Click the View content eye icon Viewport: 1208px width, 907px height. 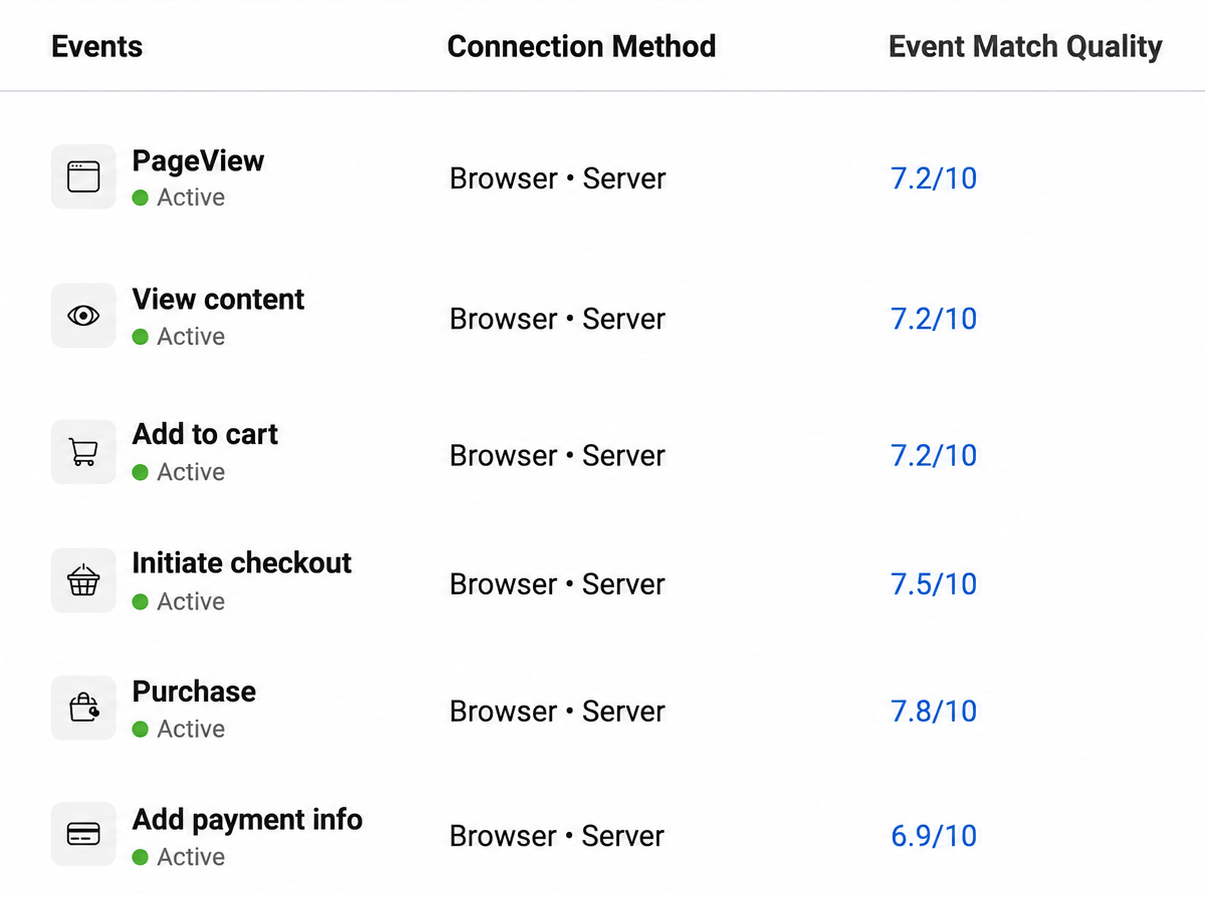tap(84, 316)
